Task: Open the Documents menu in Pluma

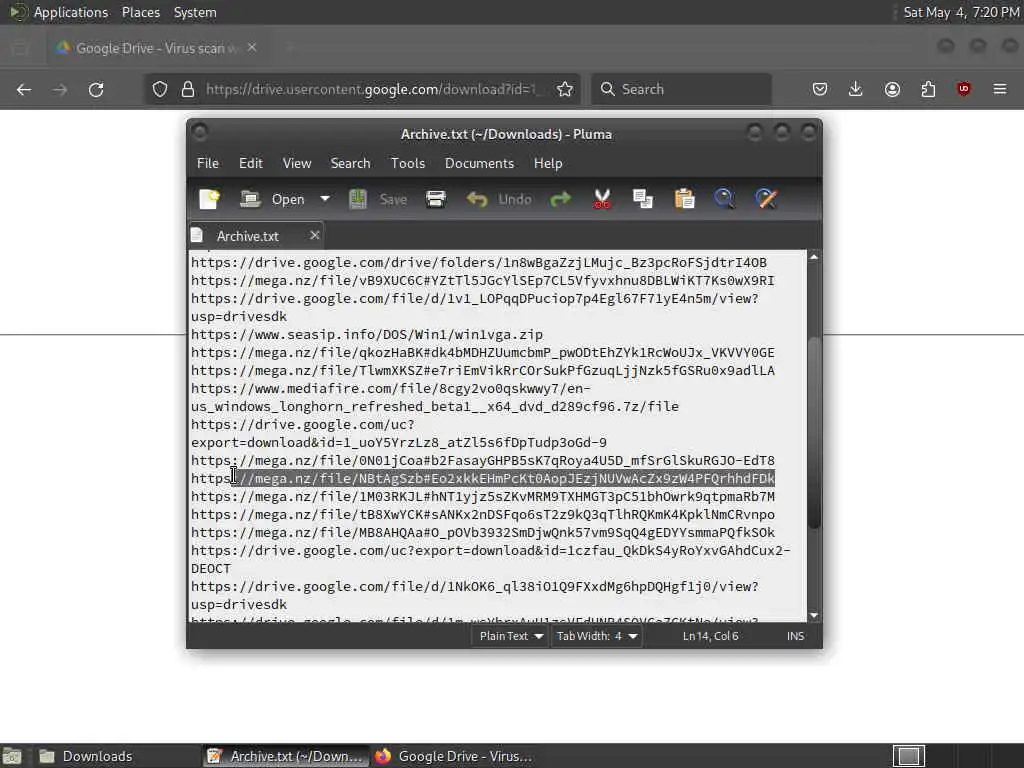Action: pos(479,163)
